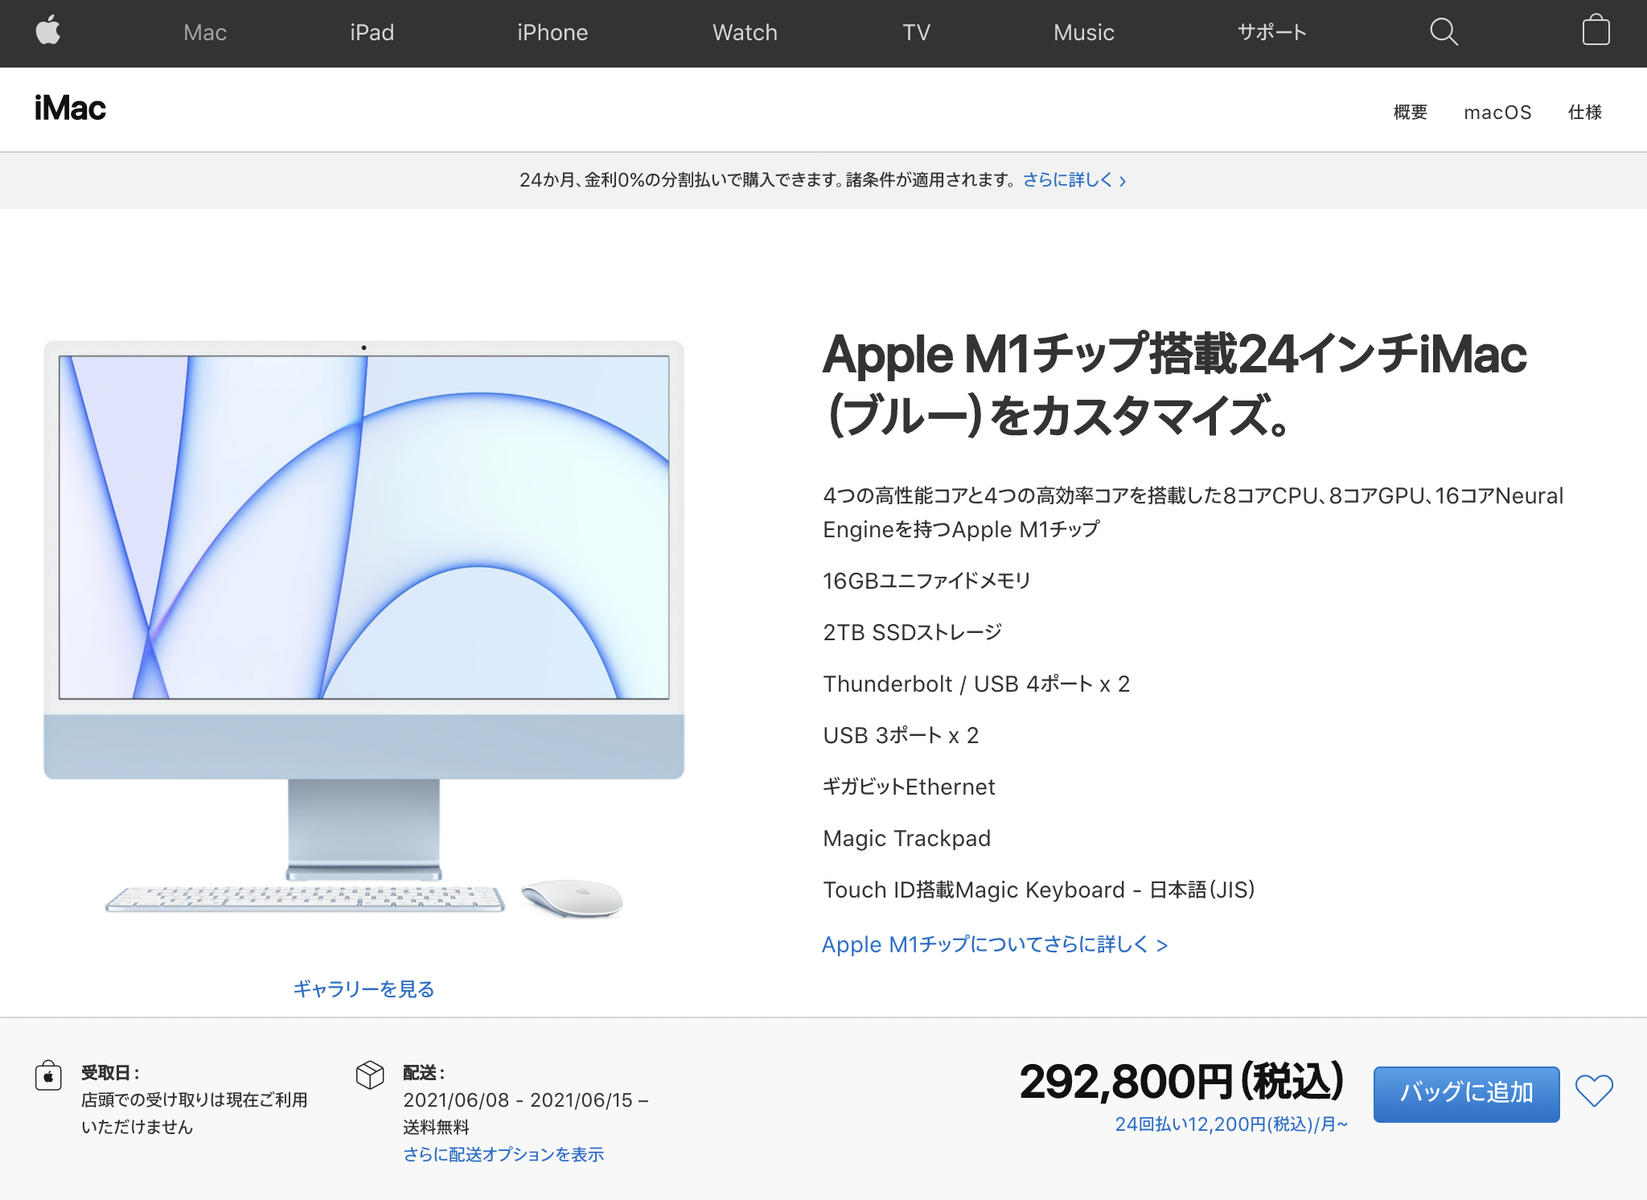Follow Apple M1チップについてさらに詳しく link

(995, 945)
